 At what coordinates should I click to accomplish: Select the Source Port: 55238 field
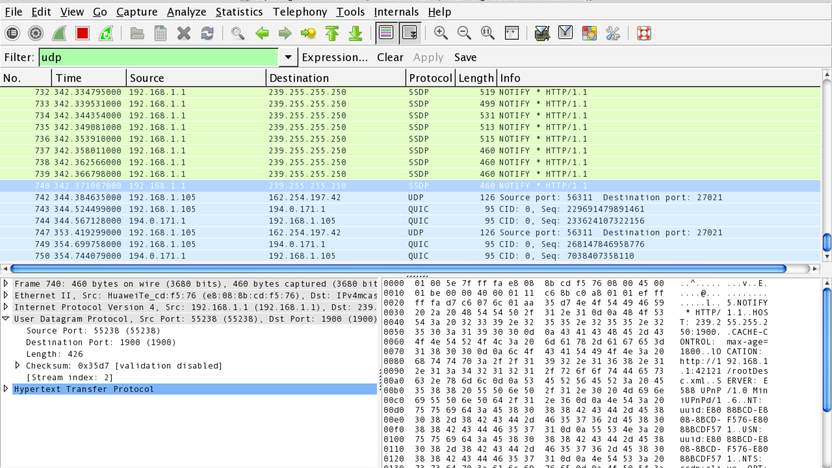point(93,331)
